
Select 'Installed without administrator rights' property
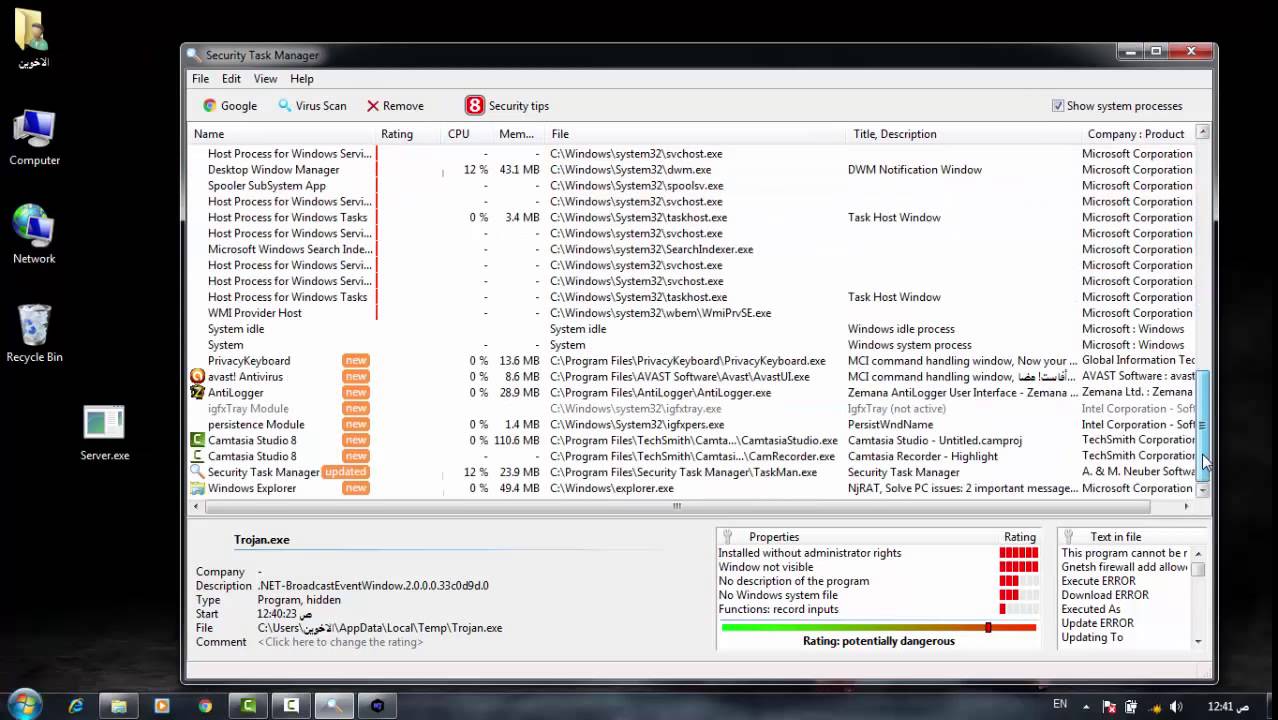click(x=809, y=553)
